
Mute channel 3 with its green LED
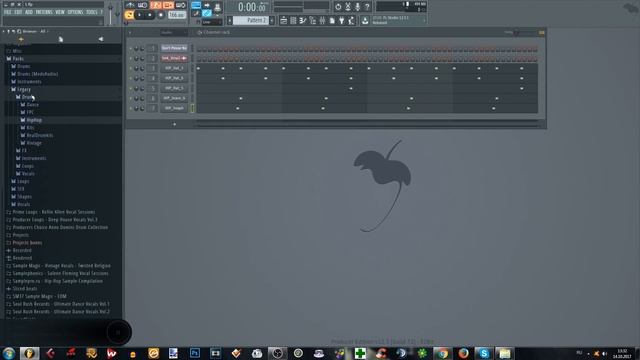[131, 68]
